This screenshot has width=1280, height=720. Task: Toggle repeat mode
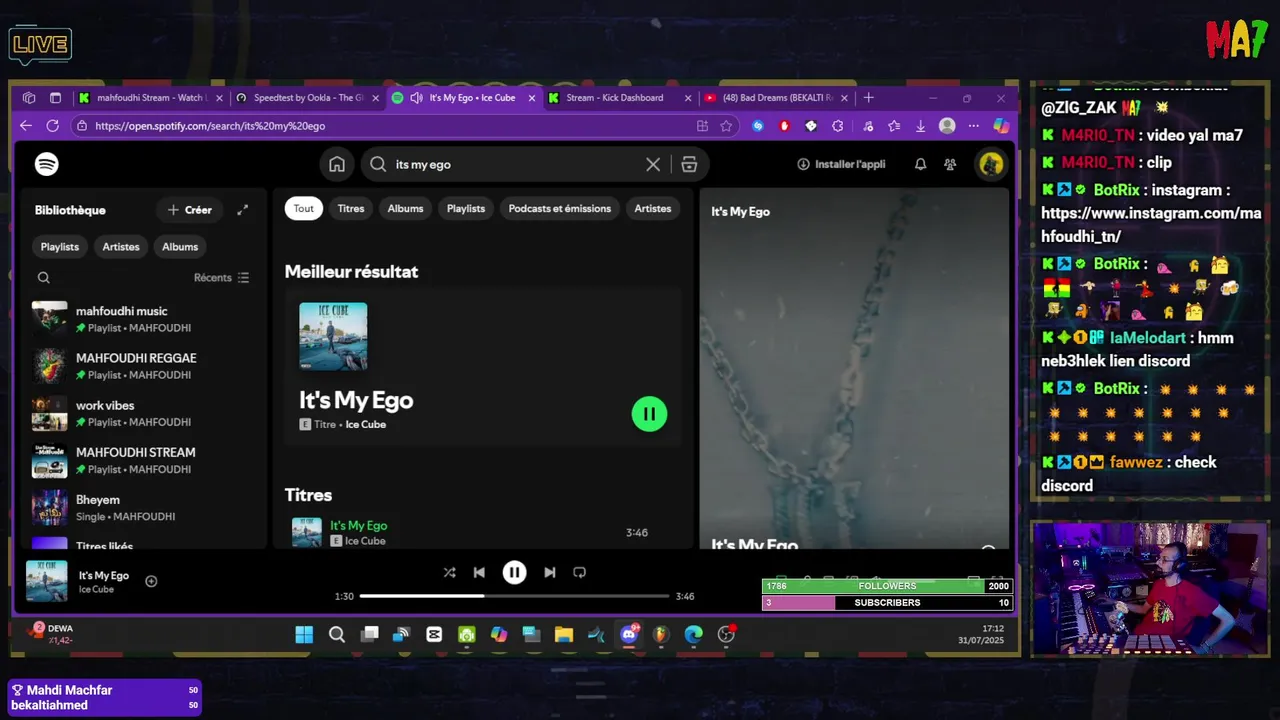[579, 572]
